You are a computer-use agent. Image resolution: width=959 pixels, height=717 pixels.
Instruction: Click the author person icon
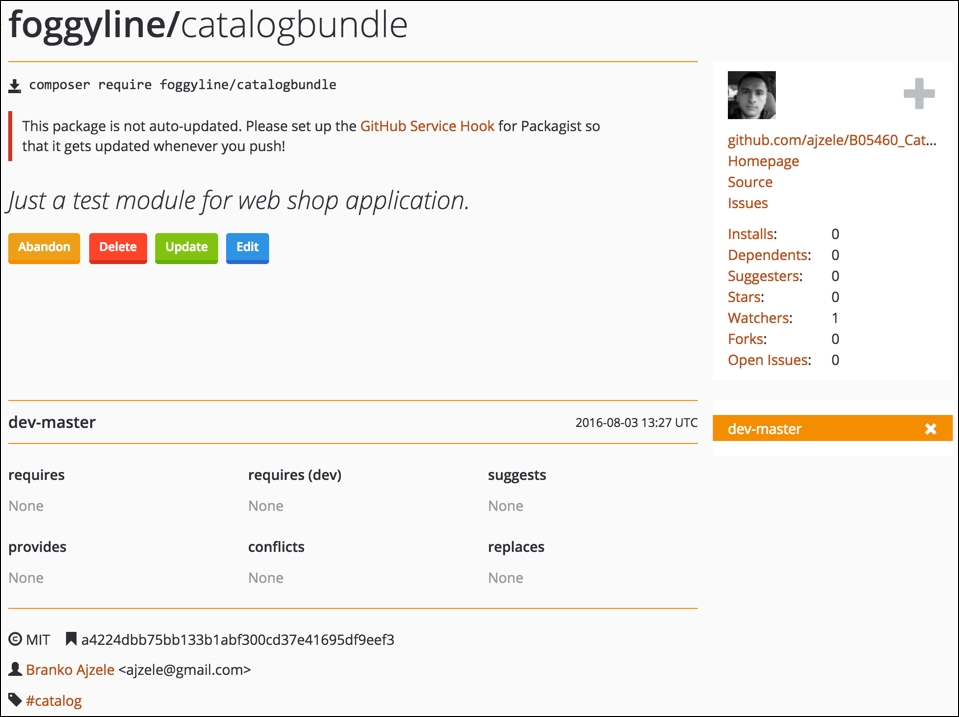15,670
